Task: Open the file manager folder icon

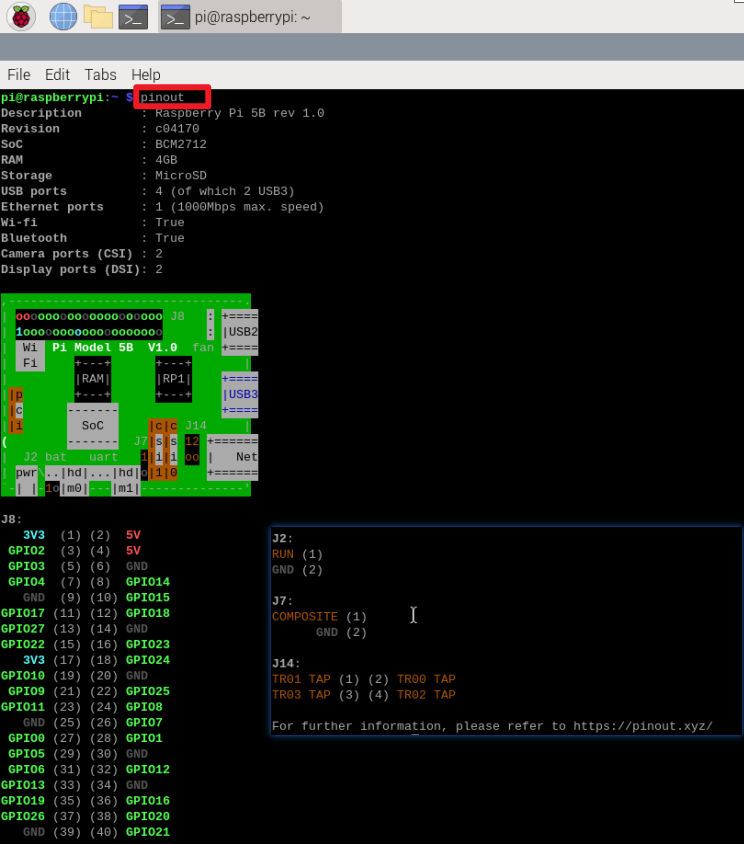Action: [98, 17]
